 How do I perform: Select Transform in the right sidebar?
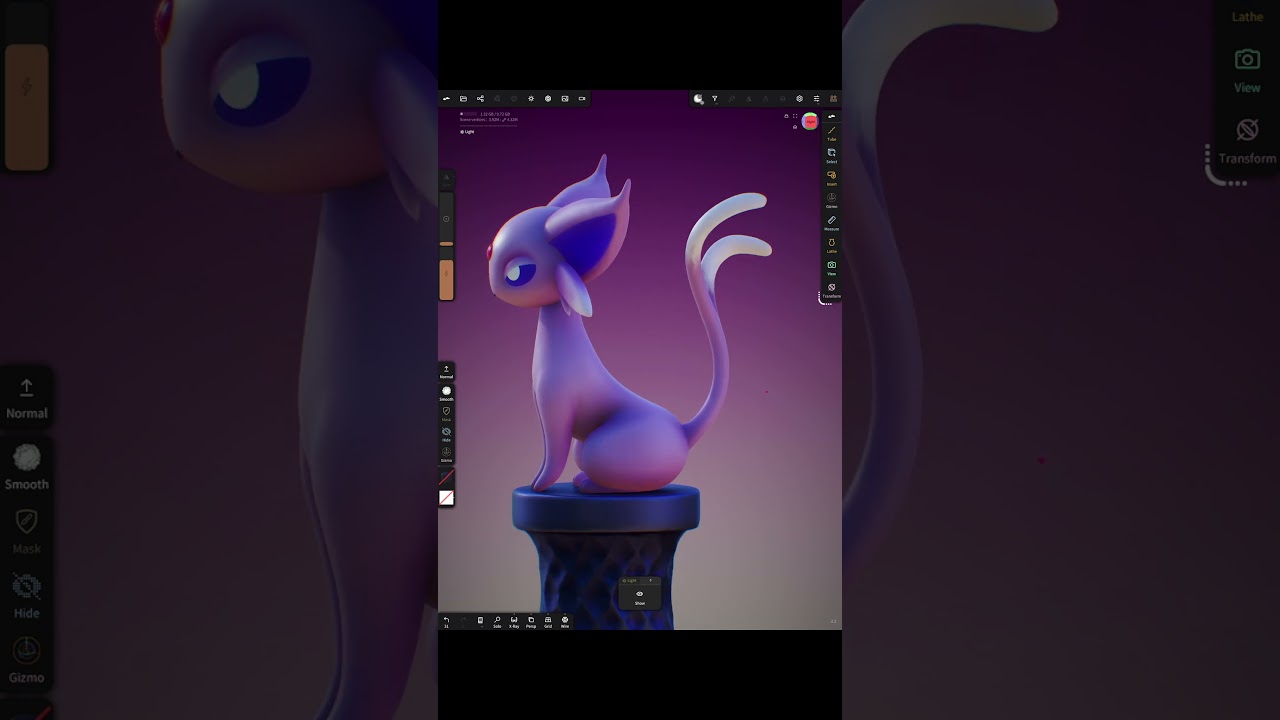[x=832, y=289]
